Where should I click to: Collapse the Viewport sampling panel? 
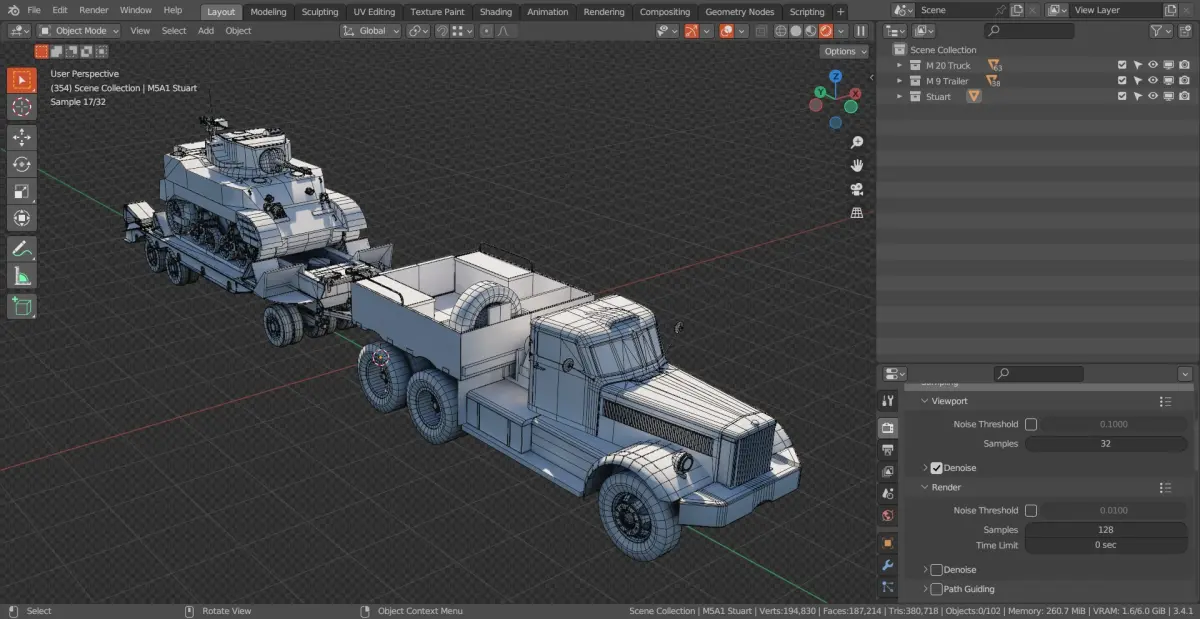click(x=925, y=401)
